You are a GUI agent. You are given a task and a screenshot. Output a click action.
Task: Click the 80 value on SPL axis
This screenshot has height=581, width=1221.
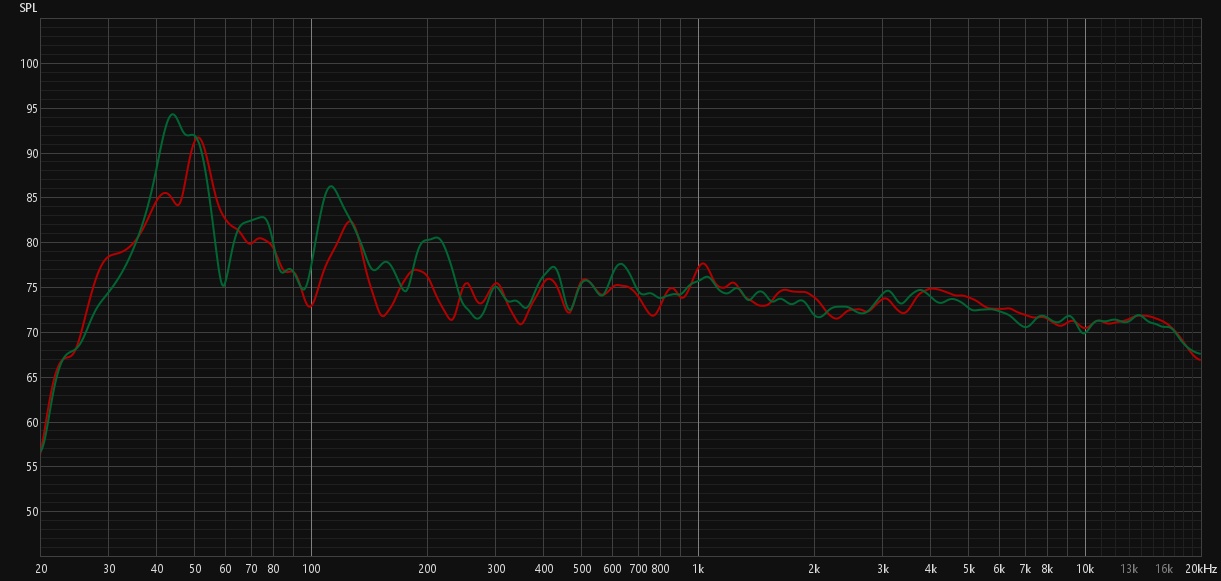31,243
